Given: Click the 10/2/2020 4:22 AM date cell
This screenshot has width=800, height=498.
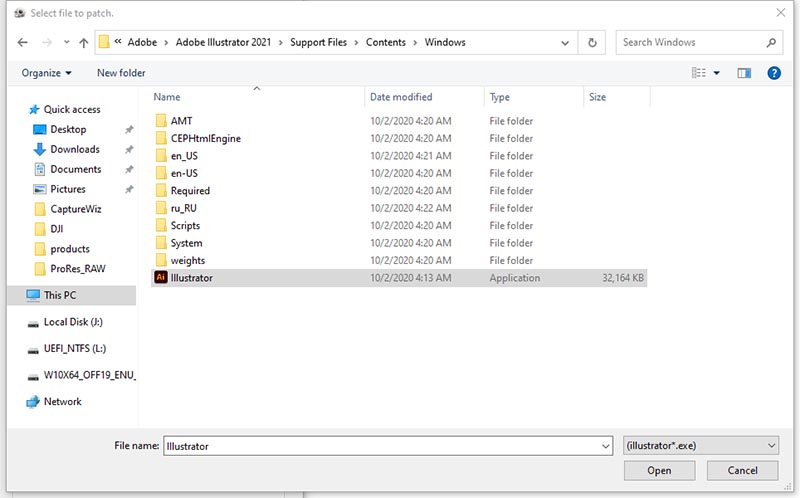Looking at the screenshot, I should tap(411, 208).
